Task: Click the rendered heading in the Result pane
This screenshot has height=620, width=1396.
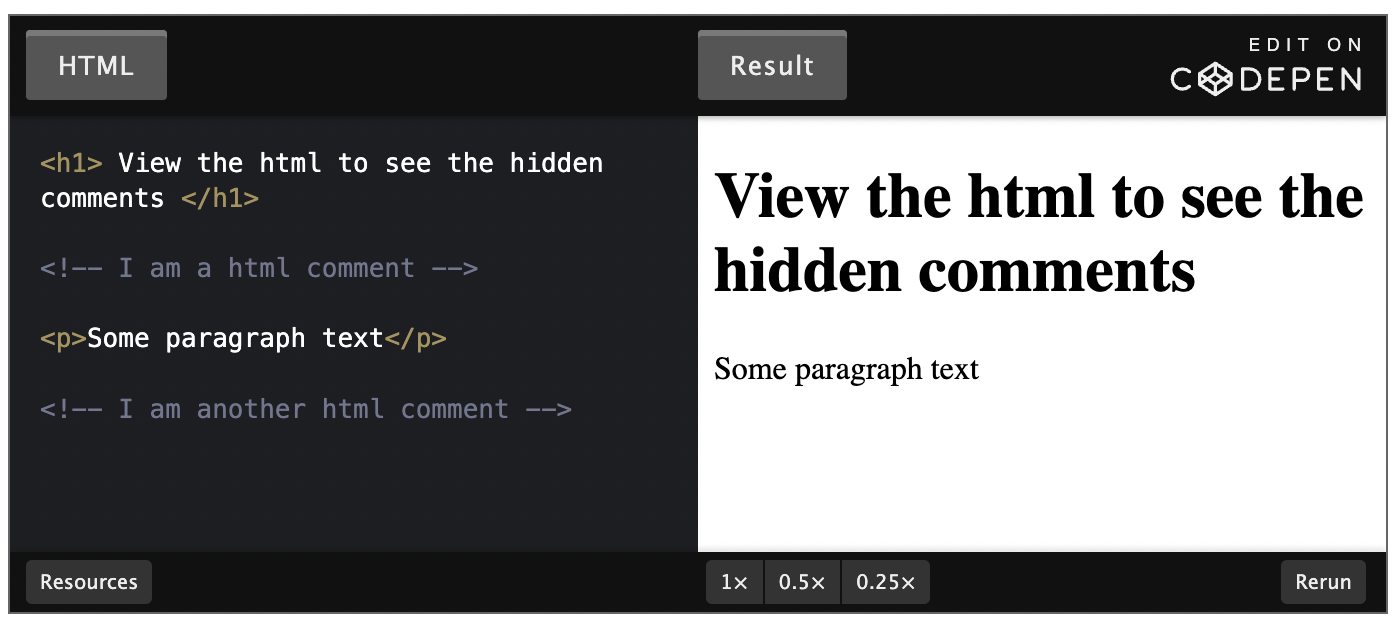Action: pyautogui.click(x=1038, y=232)
